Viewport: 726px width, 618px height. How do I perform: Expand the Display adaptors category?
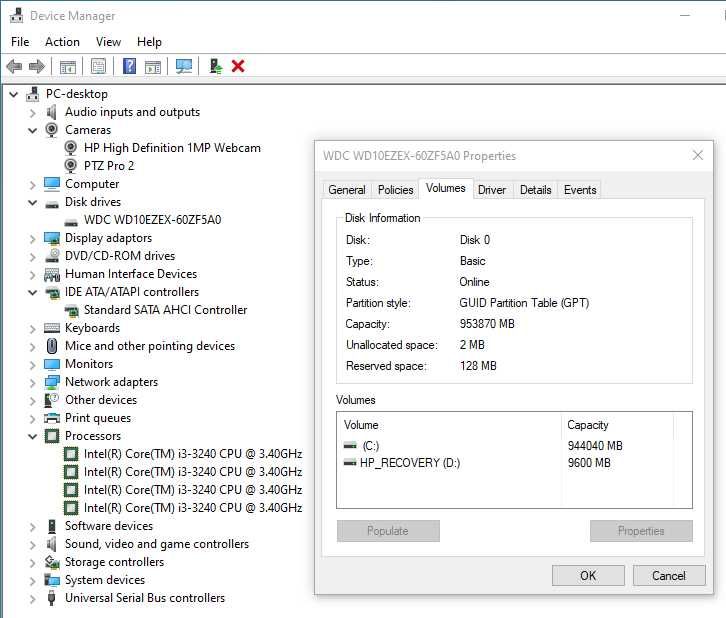(x=32, y=238)
